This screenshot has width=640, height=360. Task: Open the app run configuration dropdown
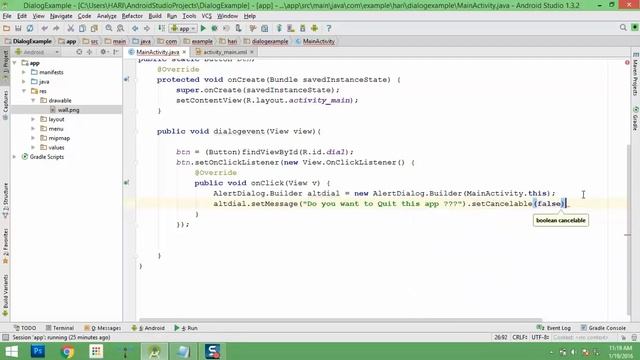coord(183,28)
